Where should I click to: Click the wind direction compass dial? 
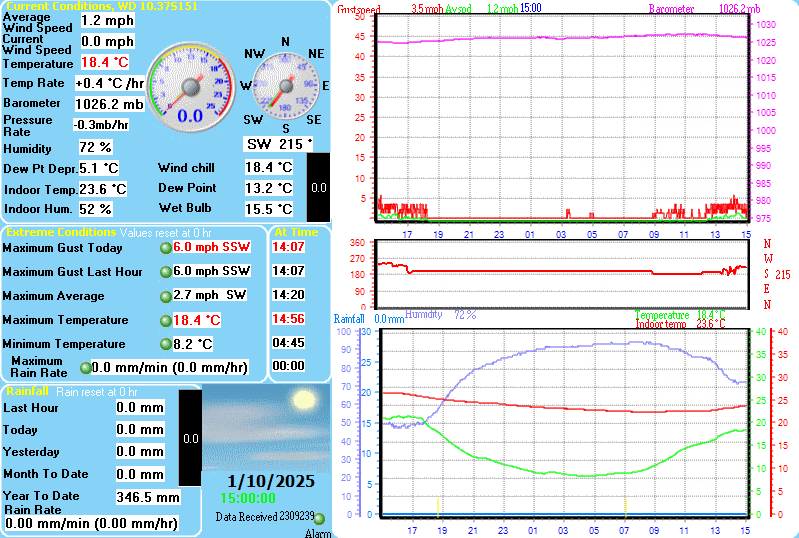pos(285,87)
